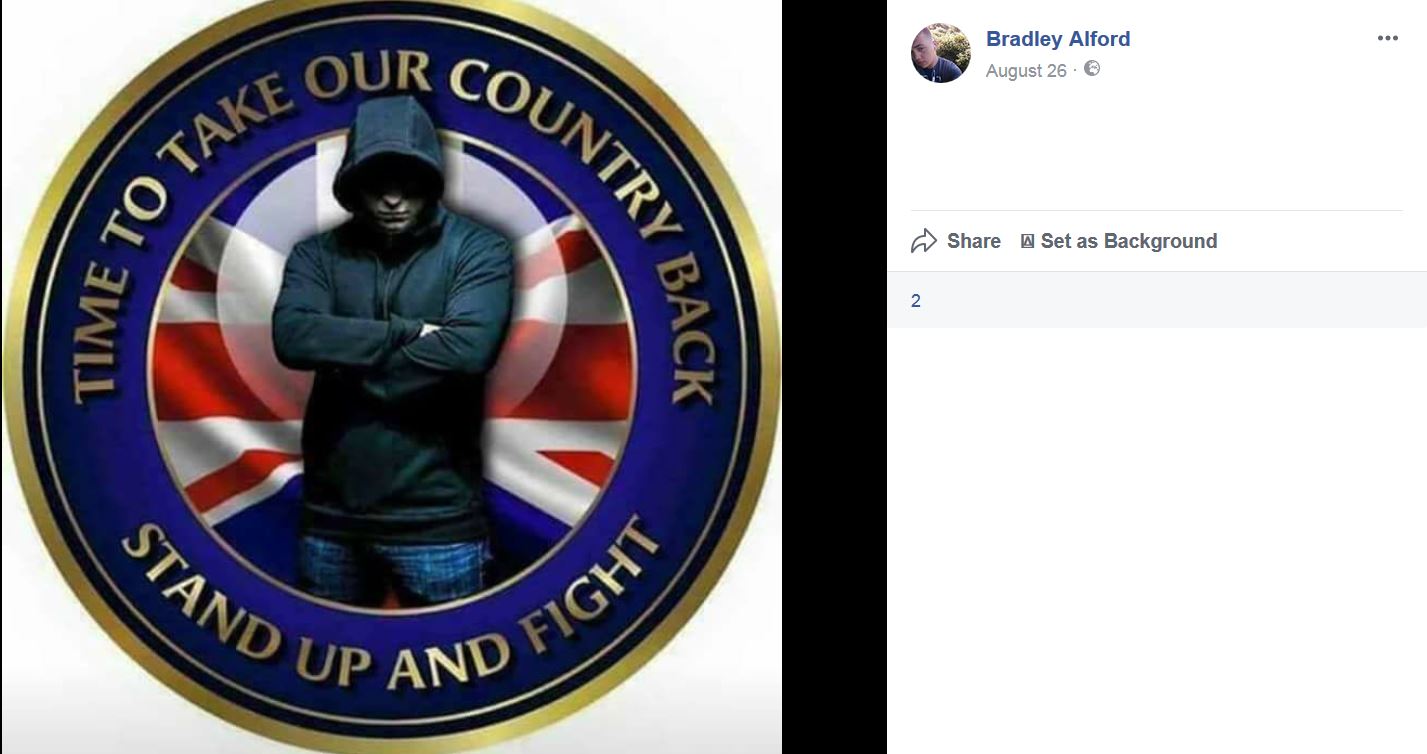Image resolution: width=1427 pixels, height=754 pixels.
Task: Click the hooded figure's face in the photo
Action: click(384, 187)
